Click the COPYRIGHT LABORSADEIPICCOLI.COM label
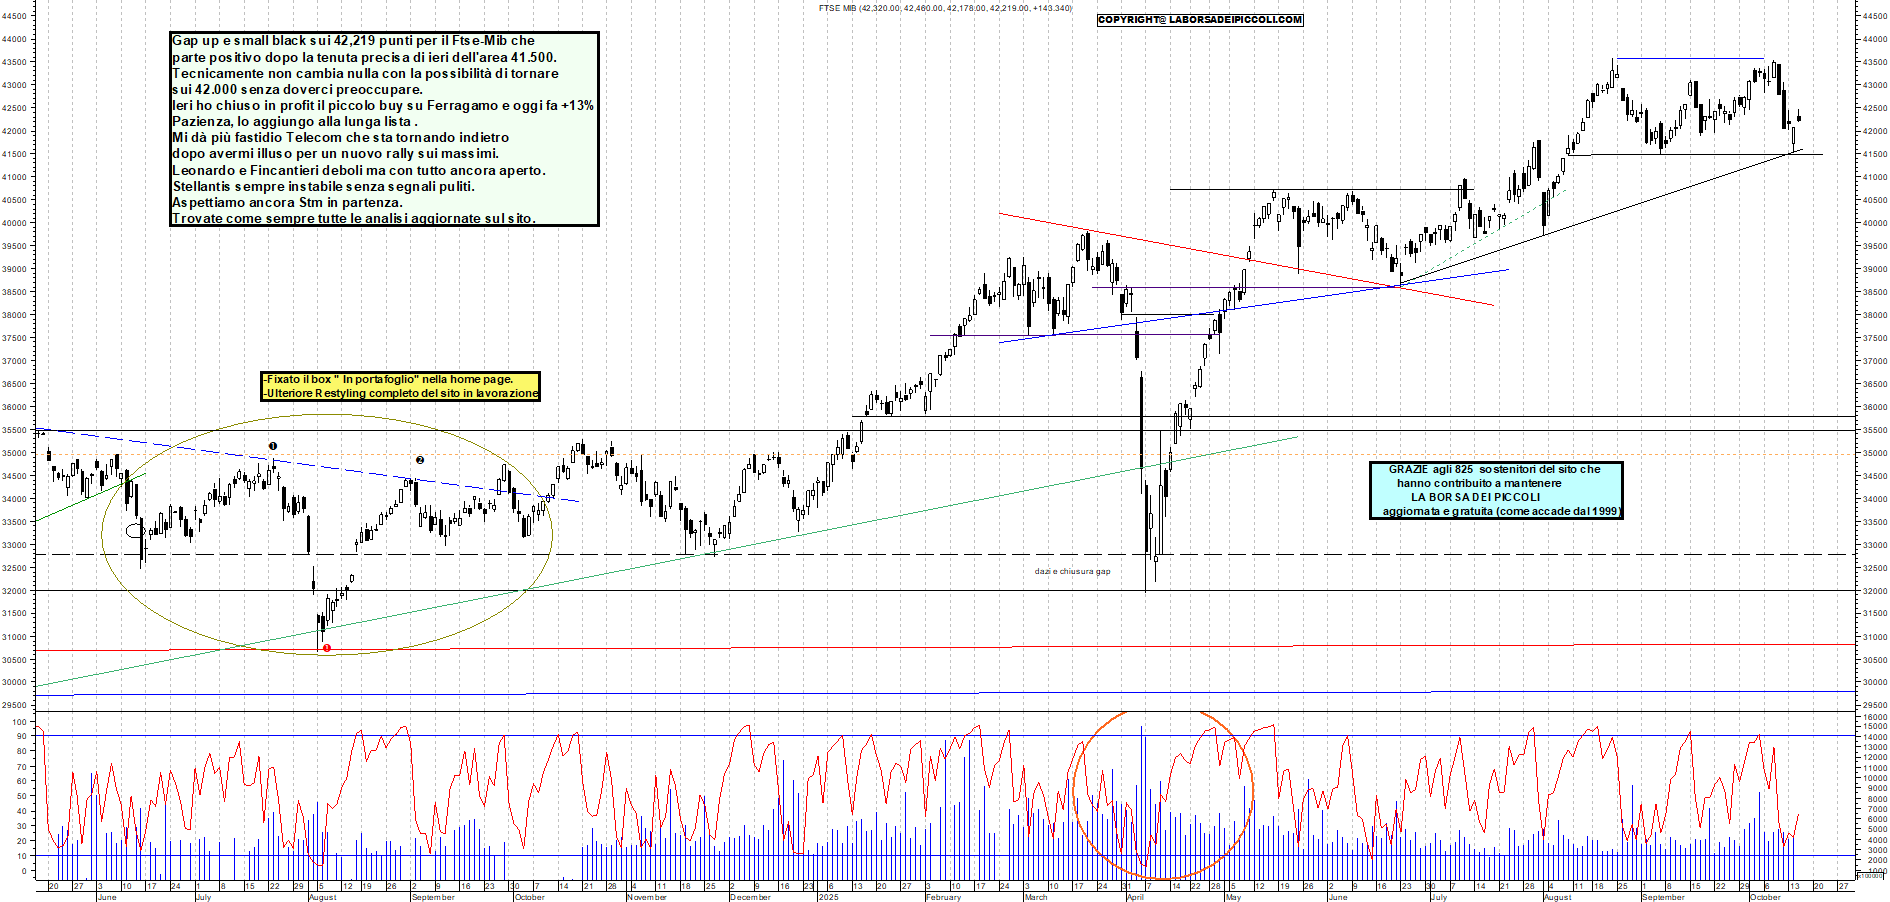The image size is (1890, 902). pyautogui.click(x=1200, y=19)
